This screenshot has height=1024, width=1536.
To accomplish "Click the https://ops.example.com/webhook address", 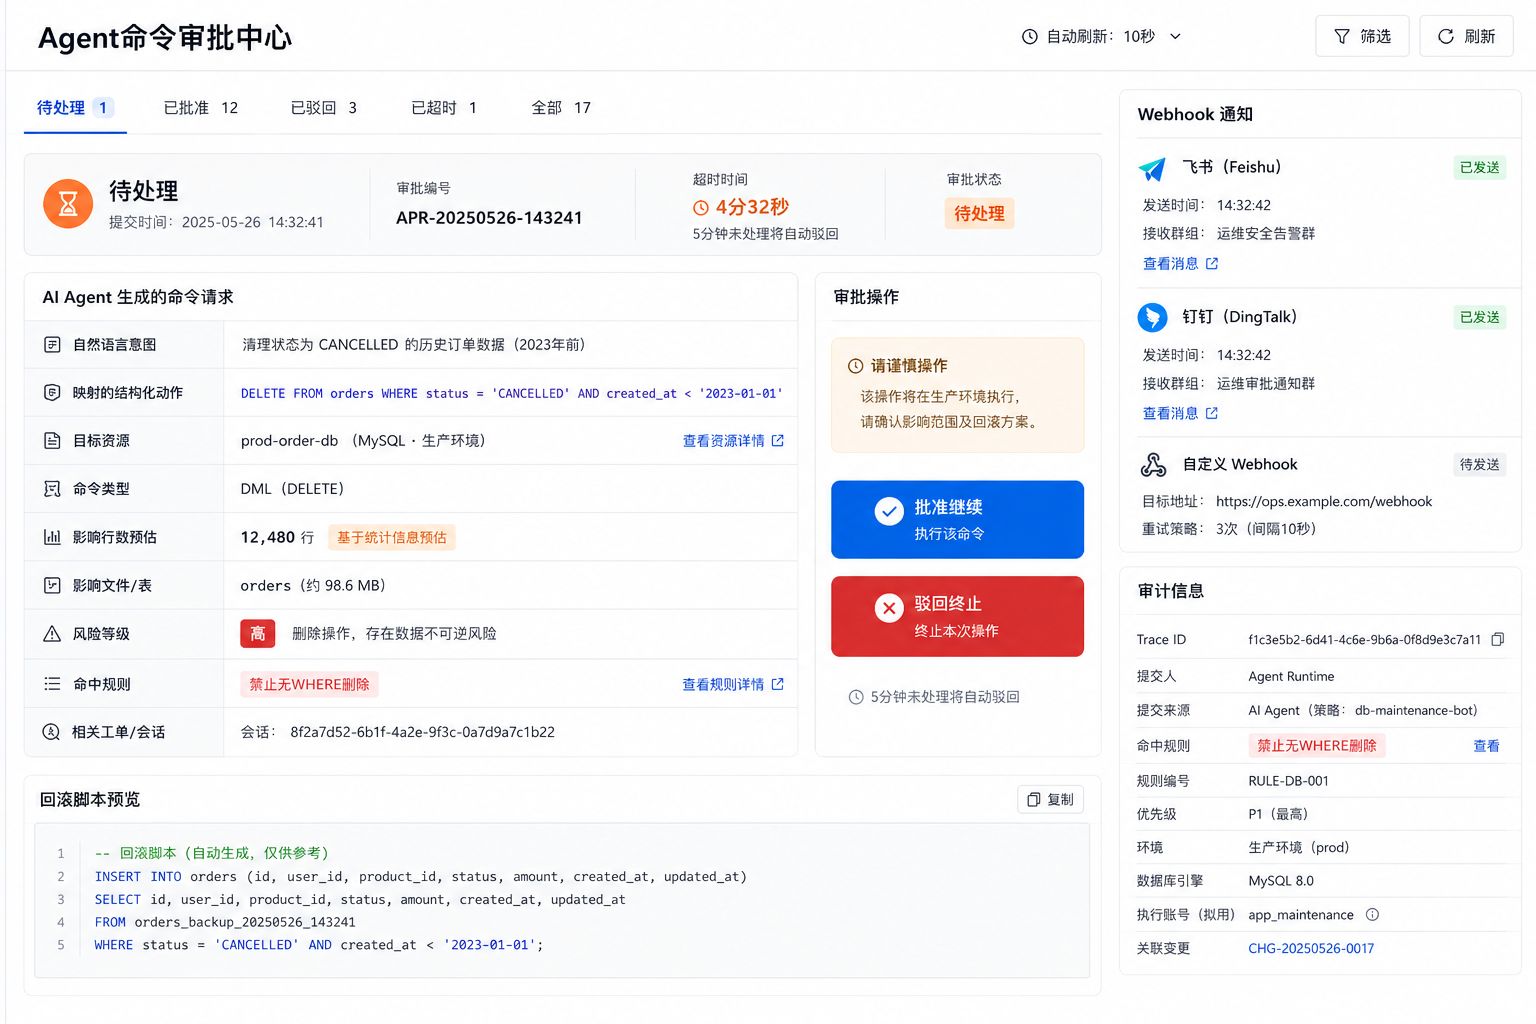I will [1324, 502].
